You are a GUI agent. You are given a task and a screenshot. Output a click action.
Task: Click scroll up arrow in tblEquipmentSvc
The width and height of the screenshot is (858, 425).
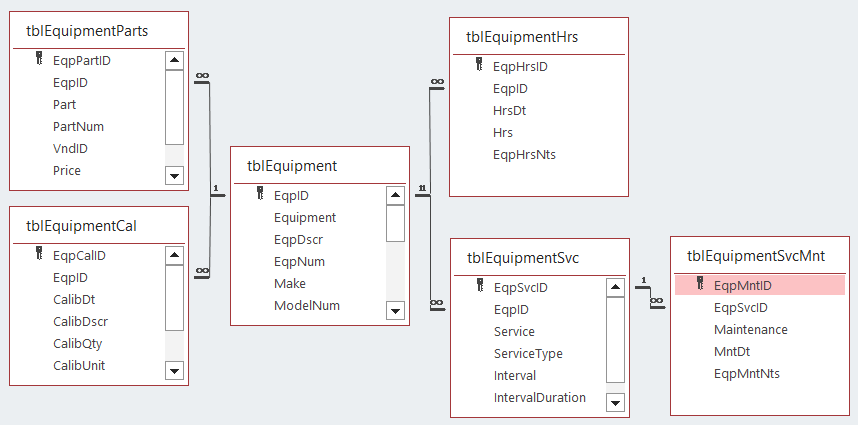[x=615, y=287]
